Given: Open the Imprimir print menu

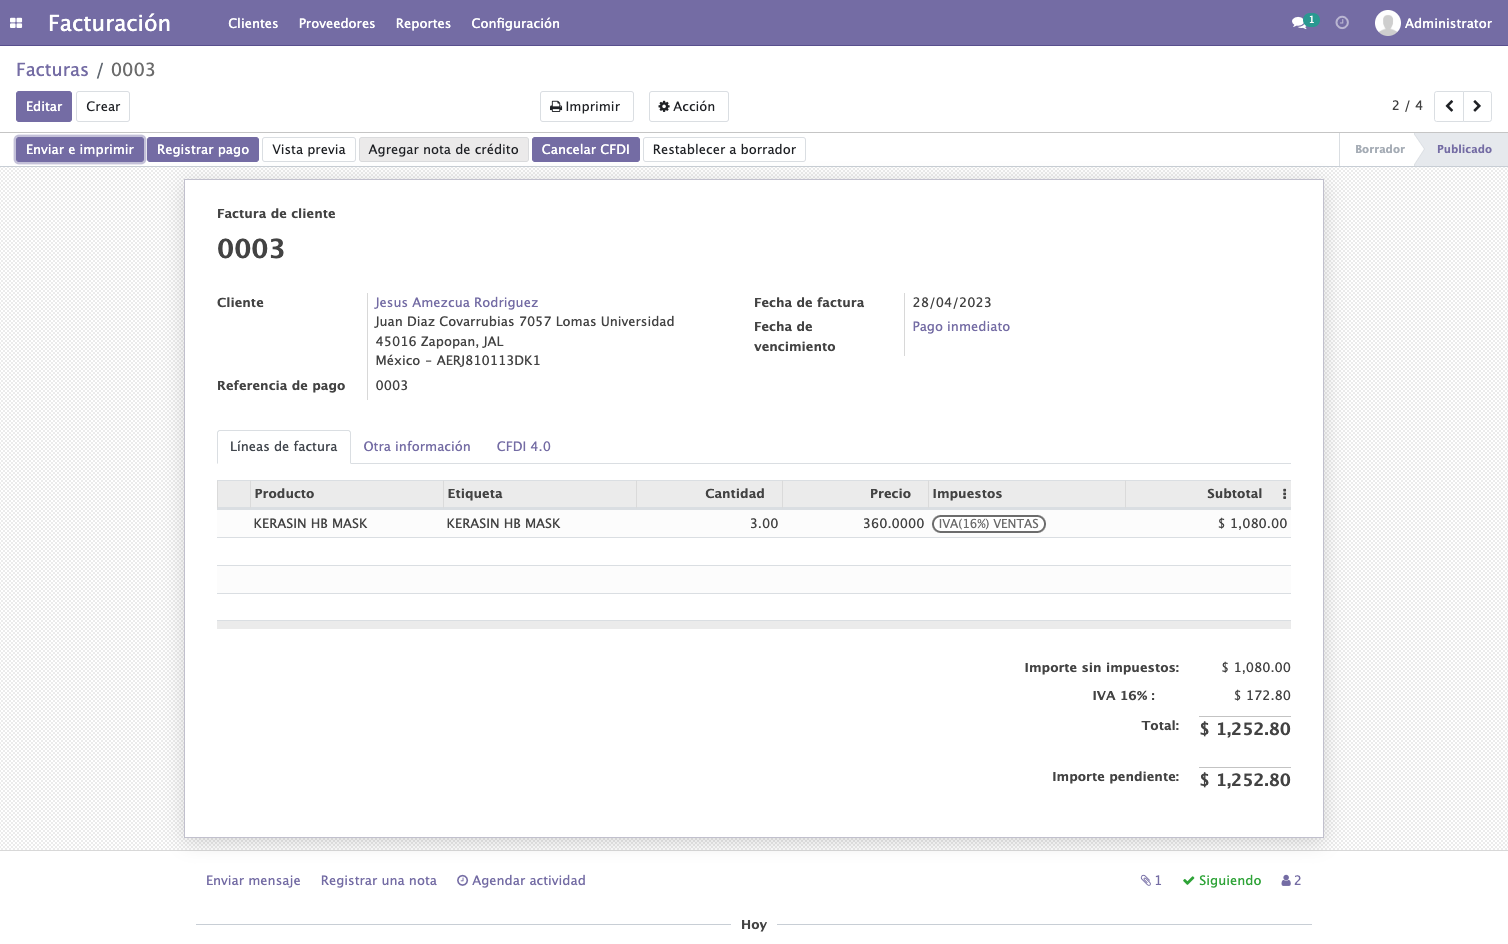Looking at the screenshot, I should [586, 107].
